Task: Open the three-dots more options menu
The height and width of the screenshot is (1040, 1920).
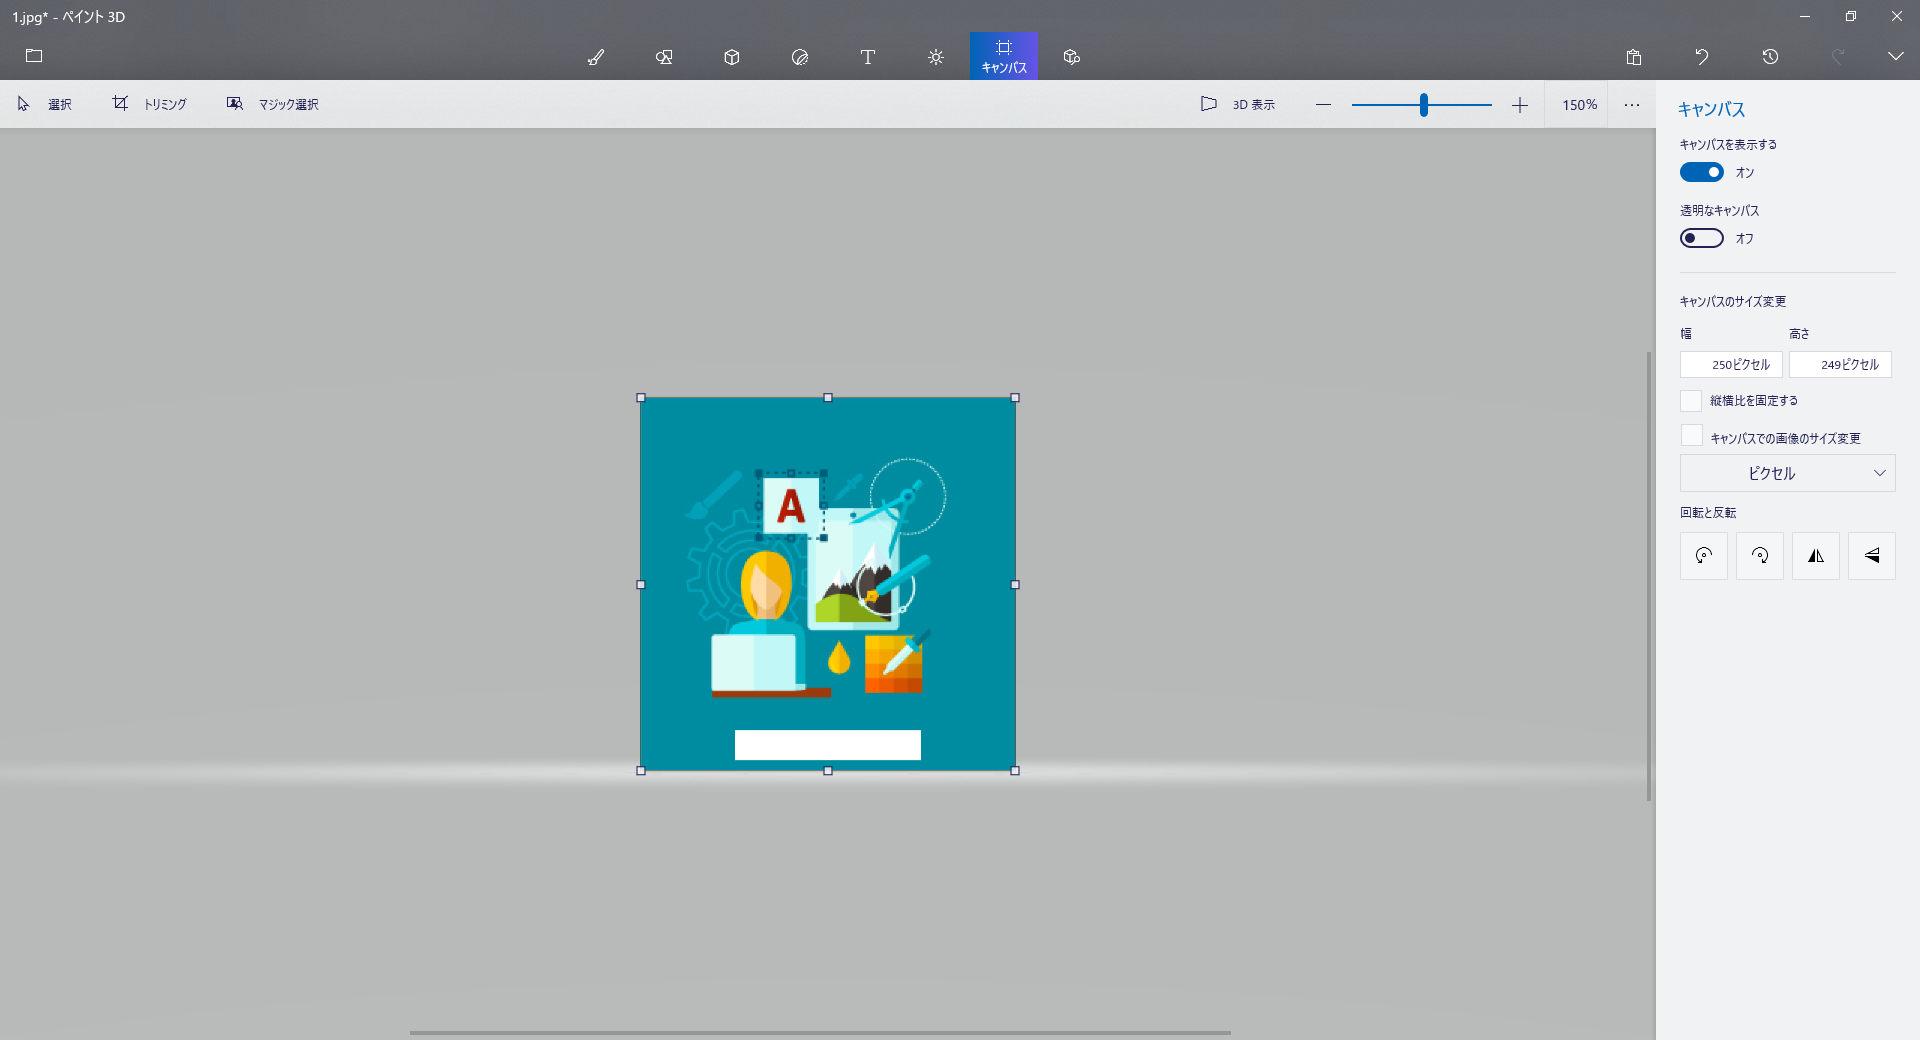Action: 1632,105
